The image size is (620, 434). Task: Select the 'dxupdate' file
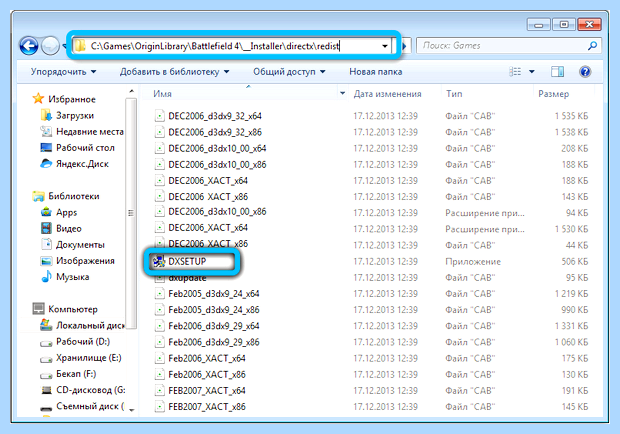tap(187, 278)
